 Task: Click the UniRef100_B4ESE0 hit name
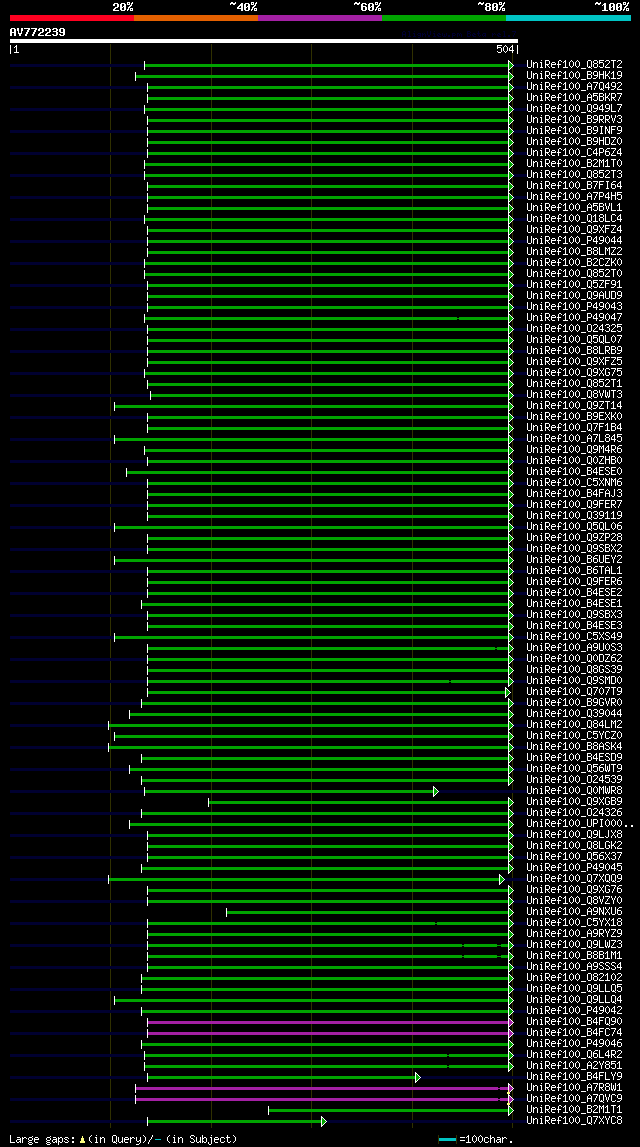pos(574,472)
